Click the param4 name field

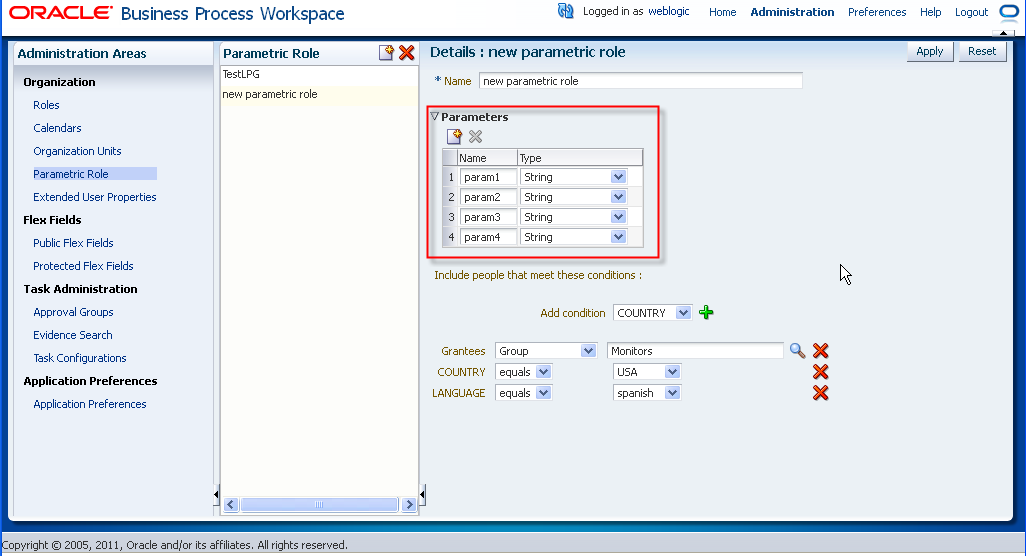click(488, 237)
